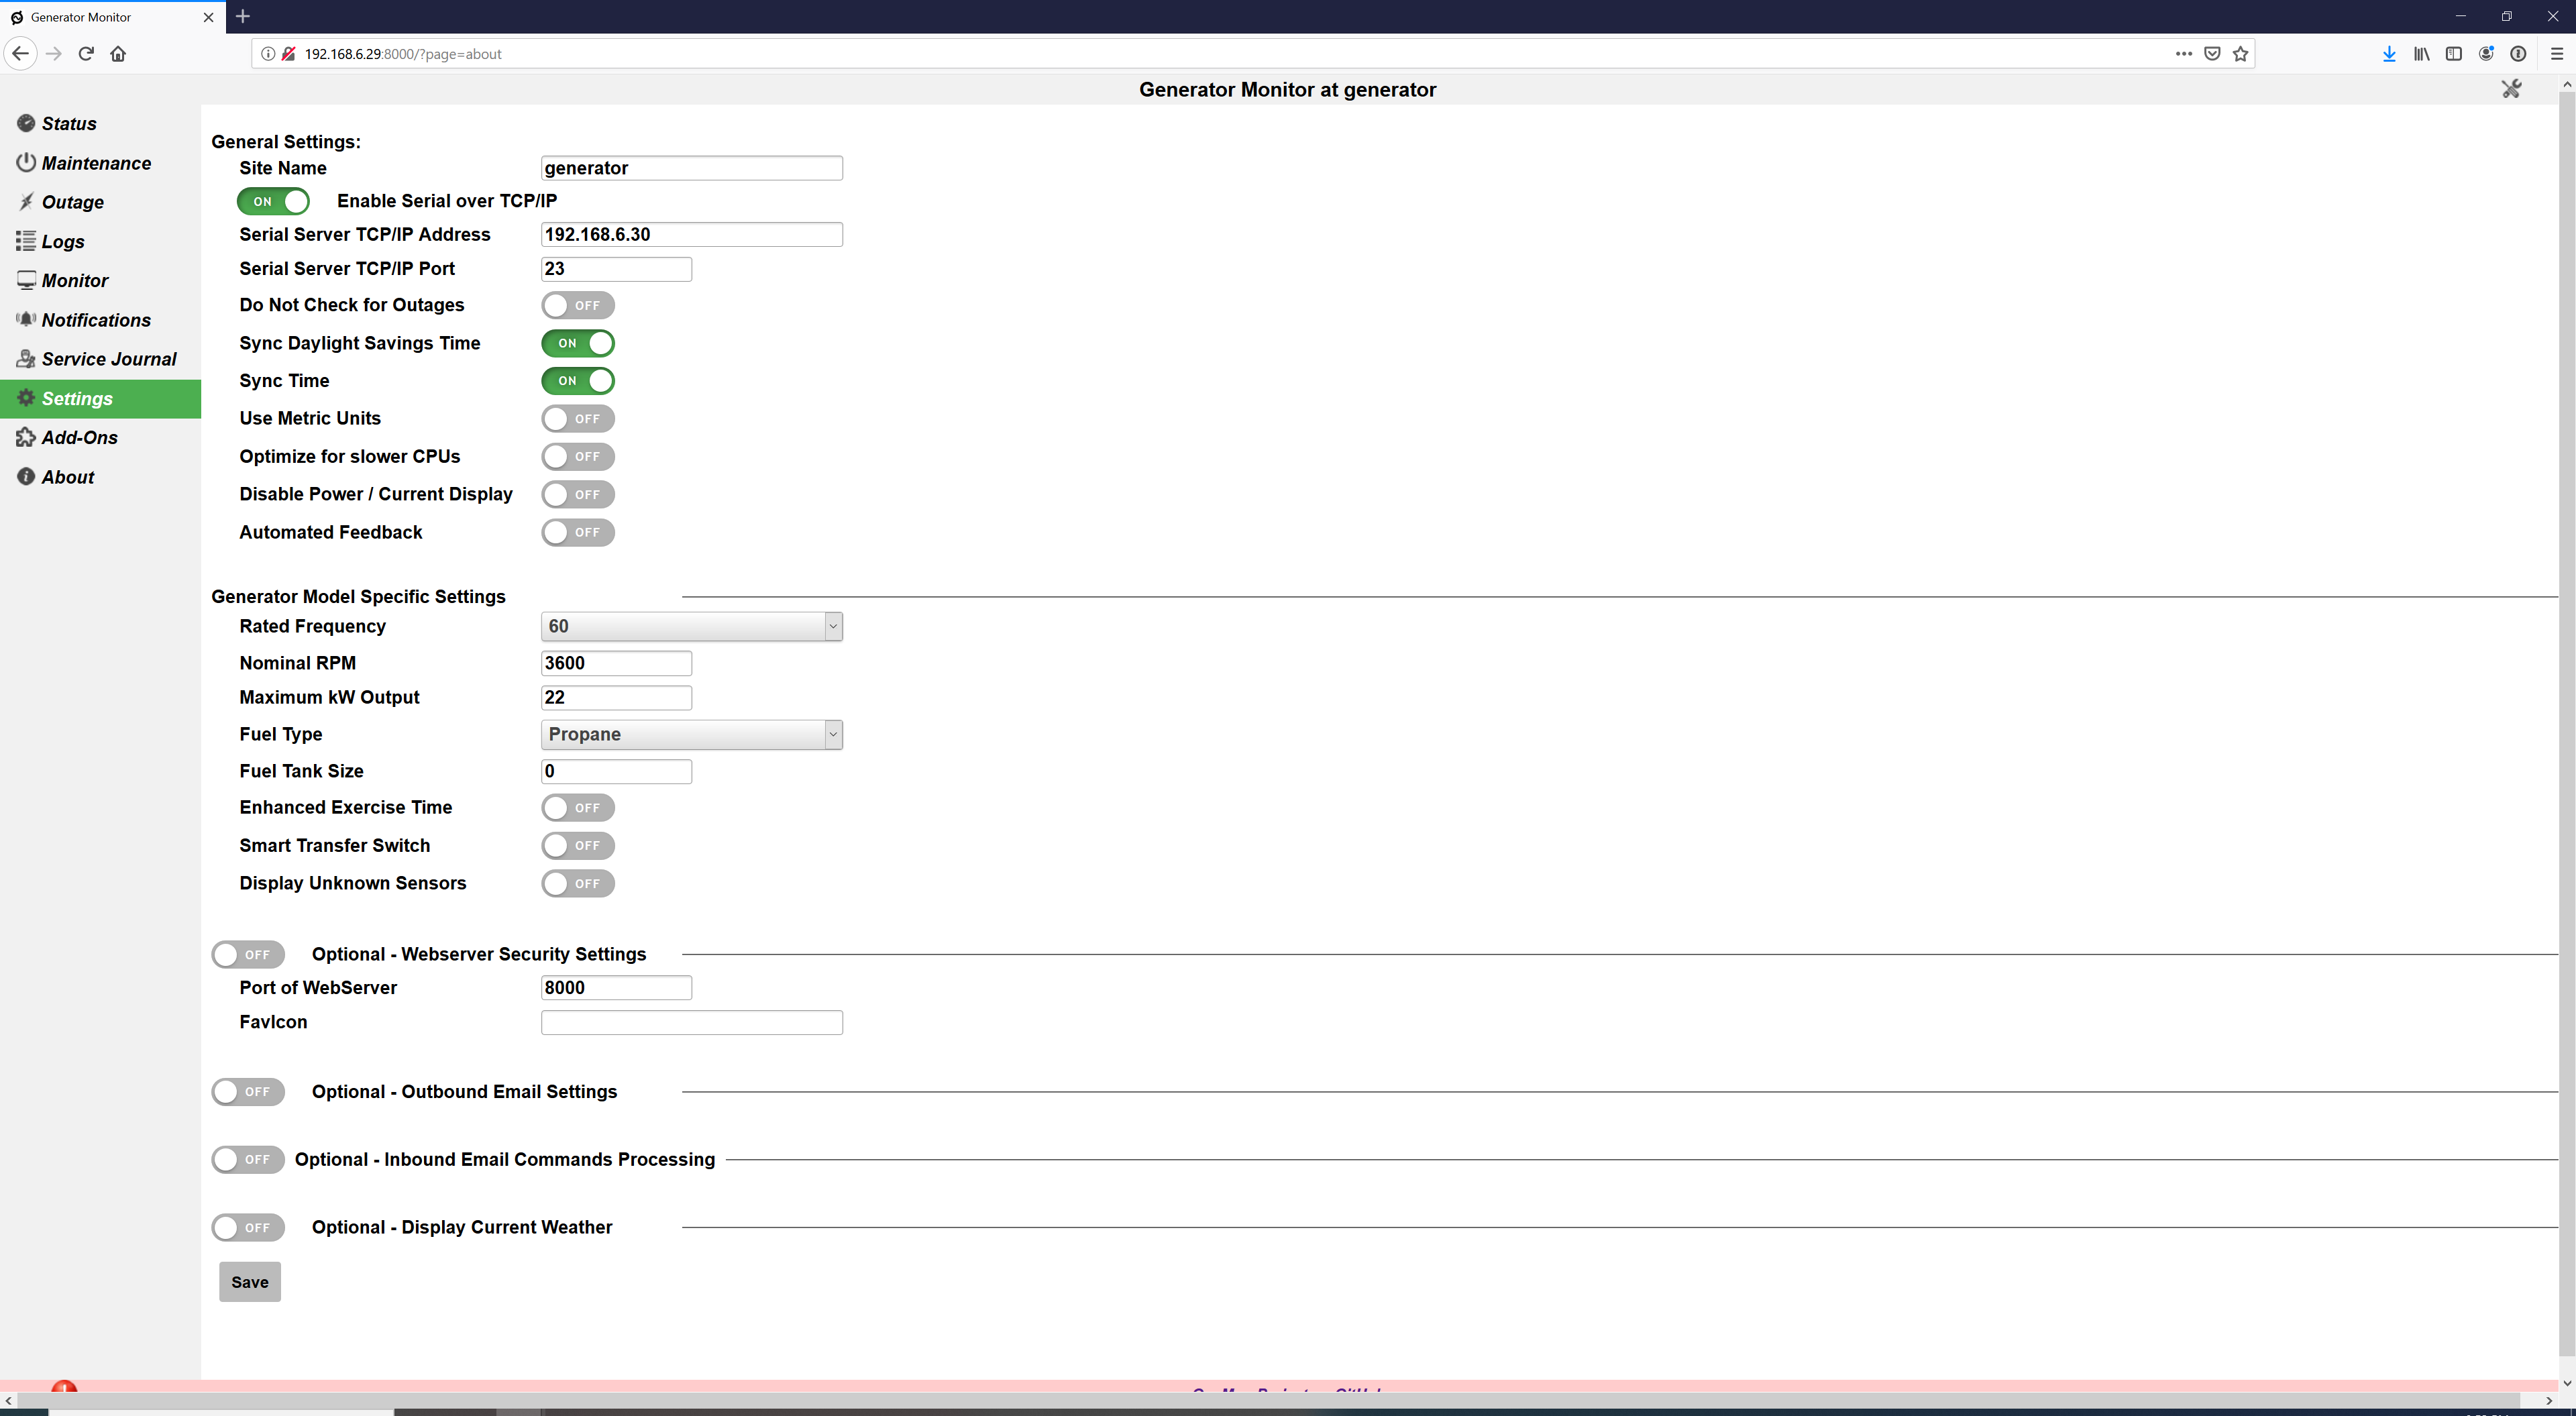This screenshot has width=2576, height=1416.
Task: Open page actions three-dots menu
Action: (2183, 54)
